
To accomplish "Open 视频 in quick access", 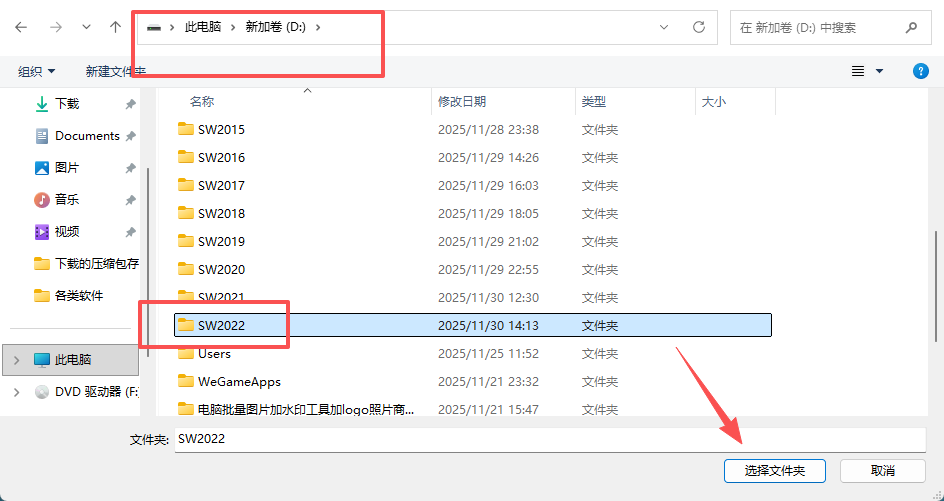I will [x=67, y=232].
